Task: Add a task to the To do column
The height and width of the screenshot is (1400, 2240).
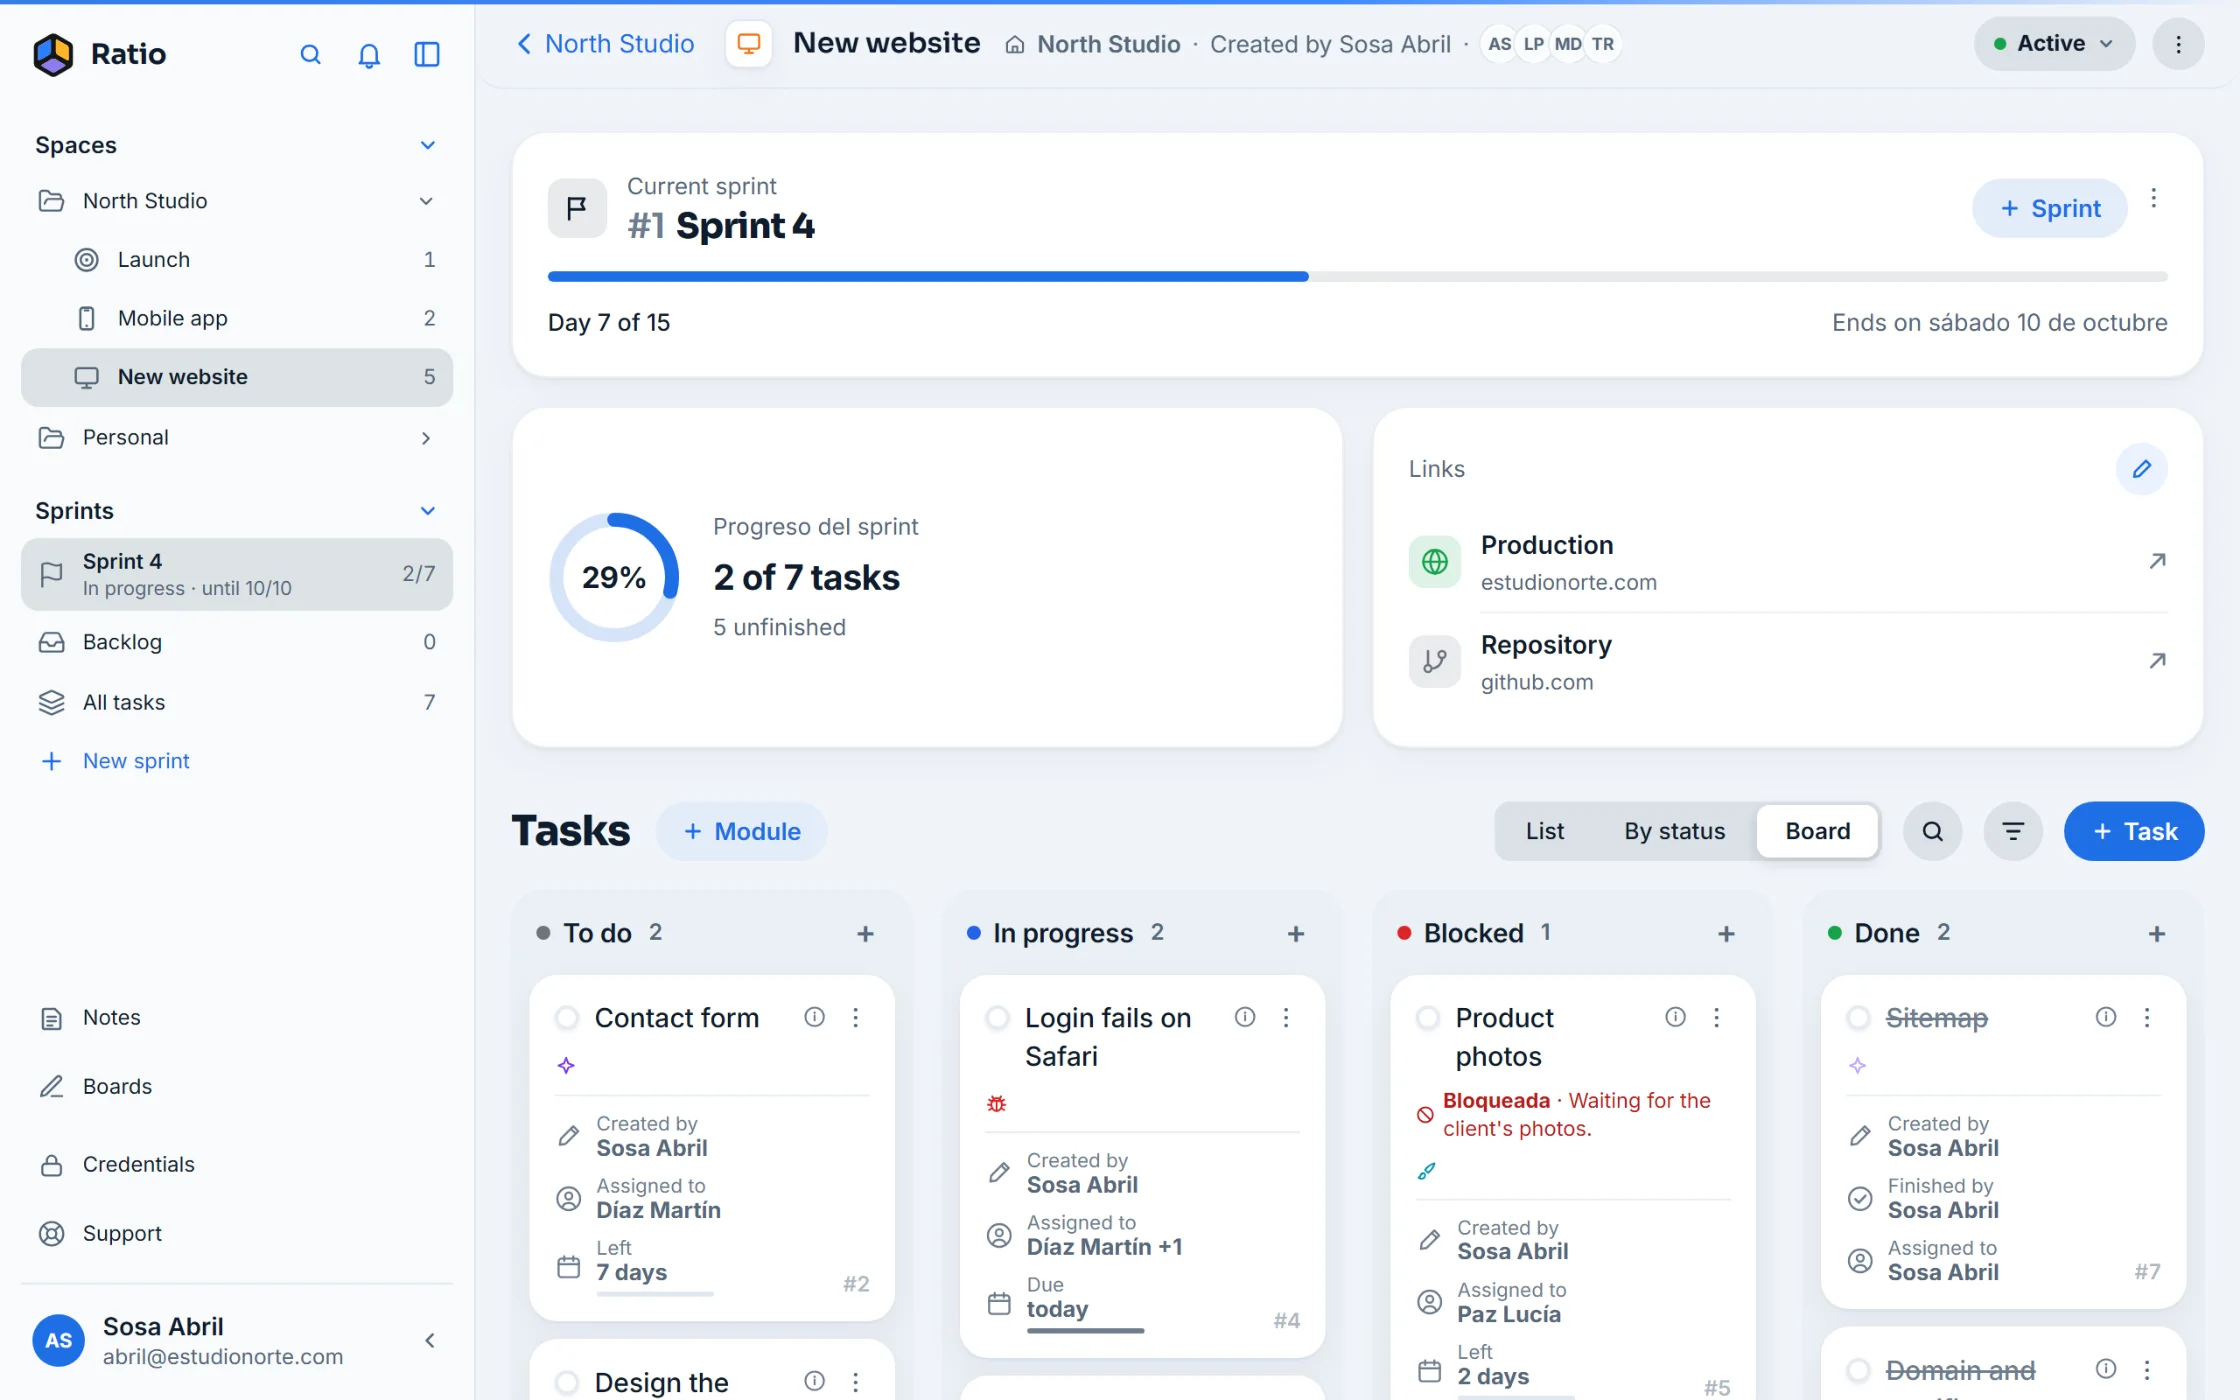Action: tap(866, 933)
